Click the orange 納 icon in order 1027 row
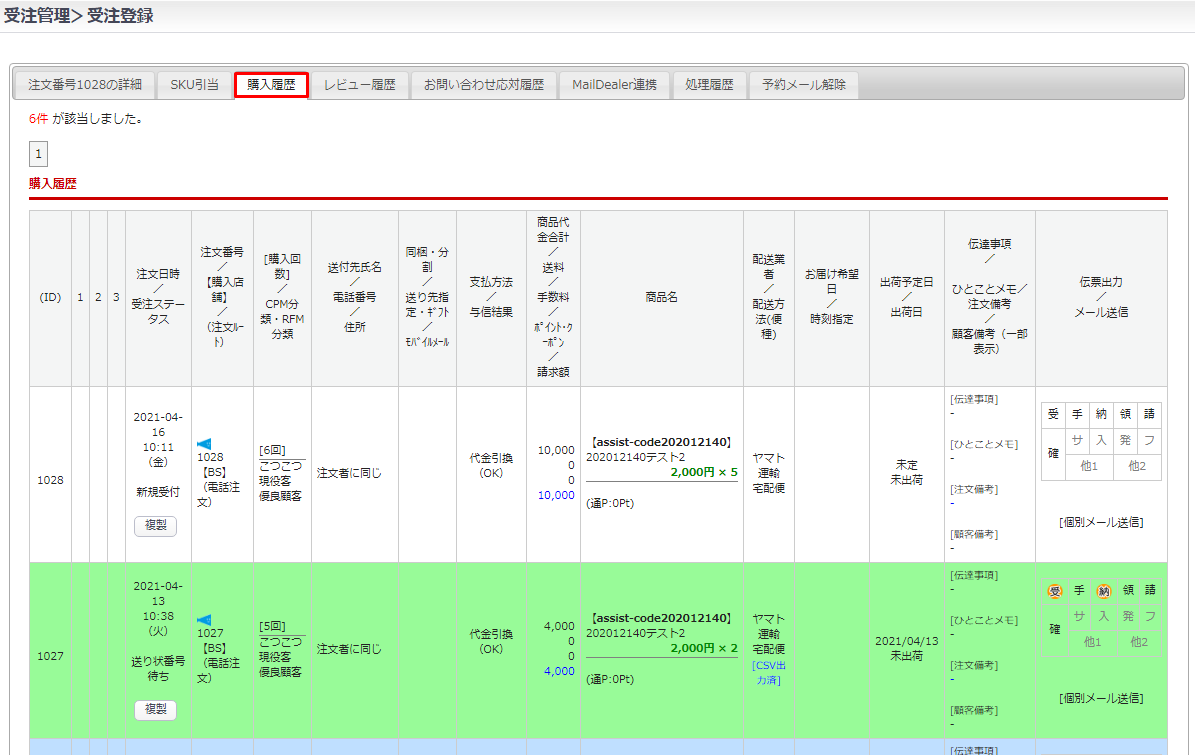The width and height of the screenshot is (1195, 755). [x=1103, y=590]
